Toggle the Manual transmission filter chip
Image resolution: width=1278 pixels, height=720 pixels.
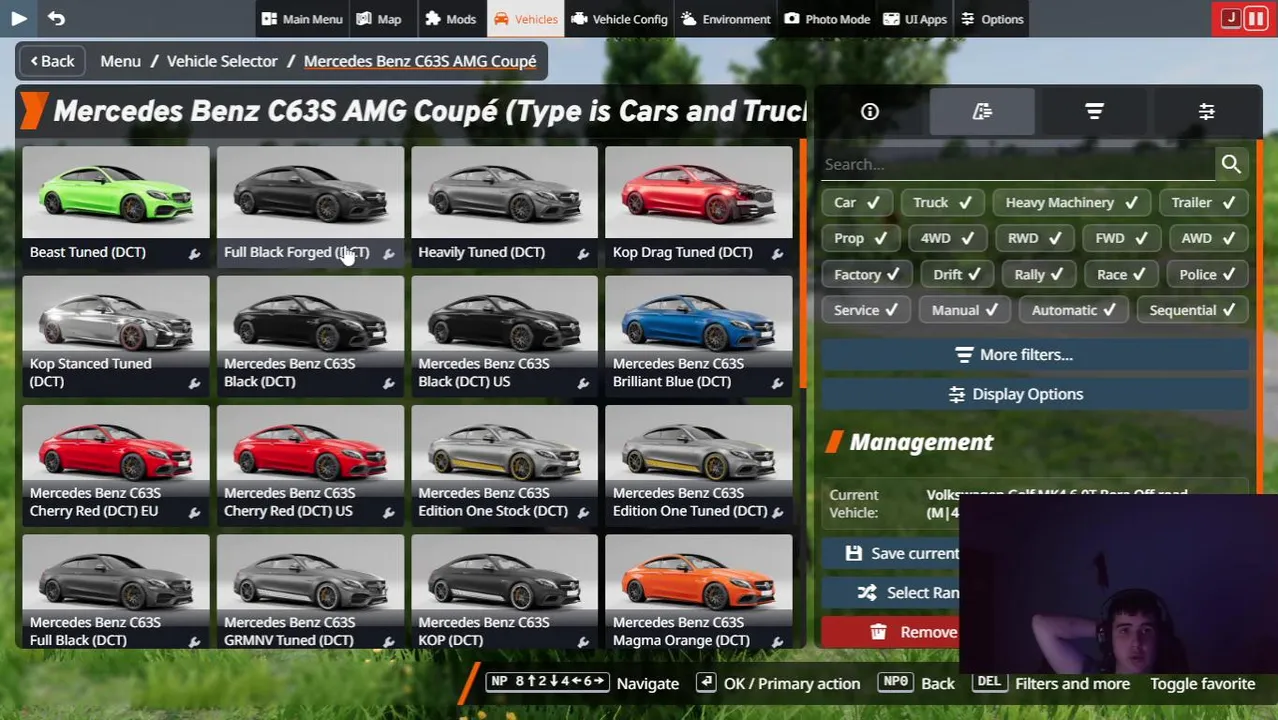point(964,310)
